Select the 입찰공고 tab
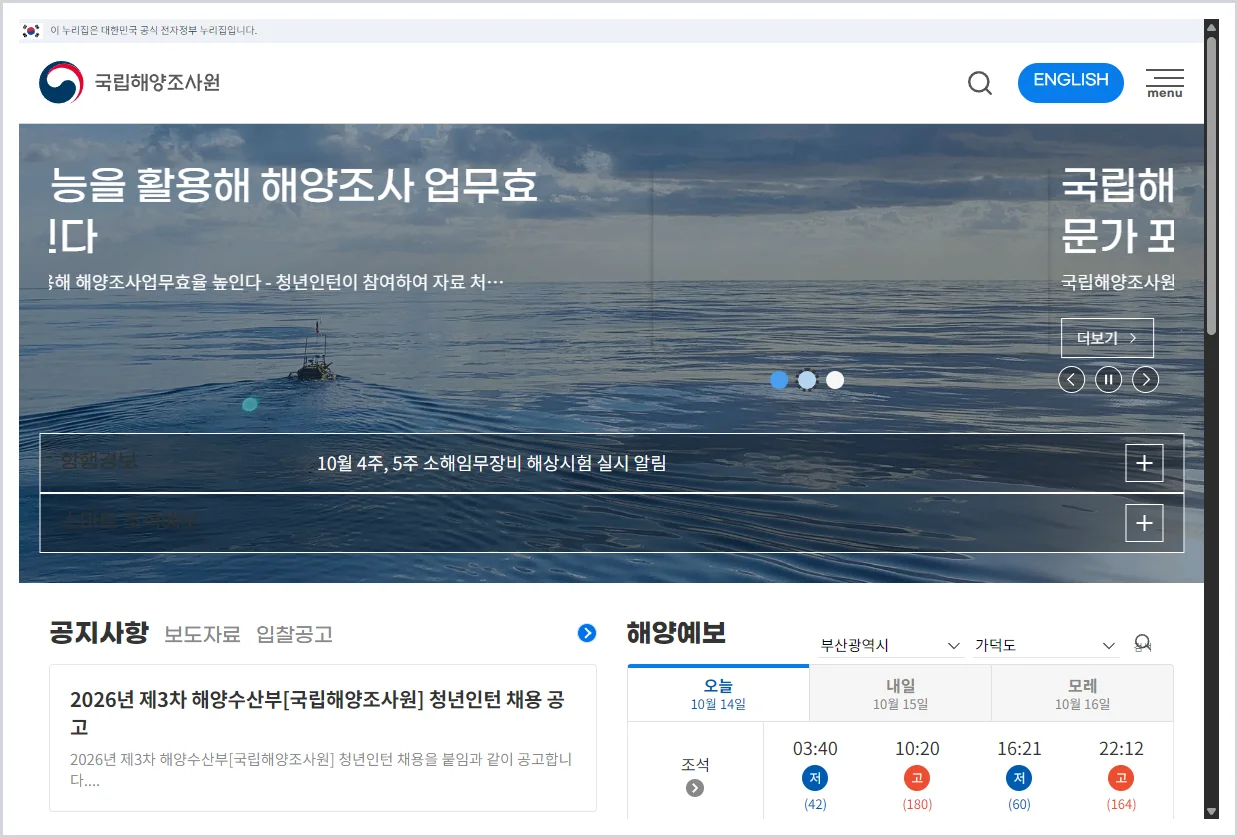 point(294,634)
